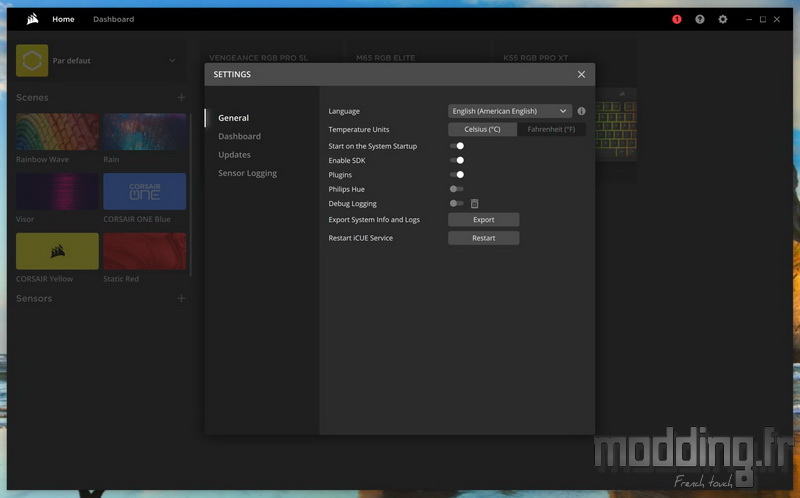Open the red notification badge
800x498 pixels.
coord(677,19)
